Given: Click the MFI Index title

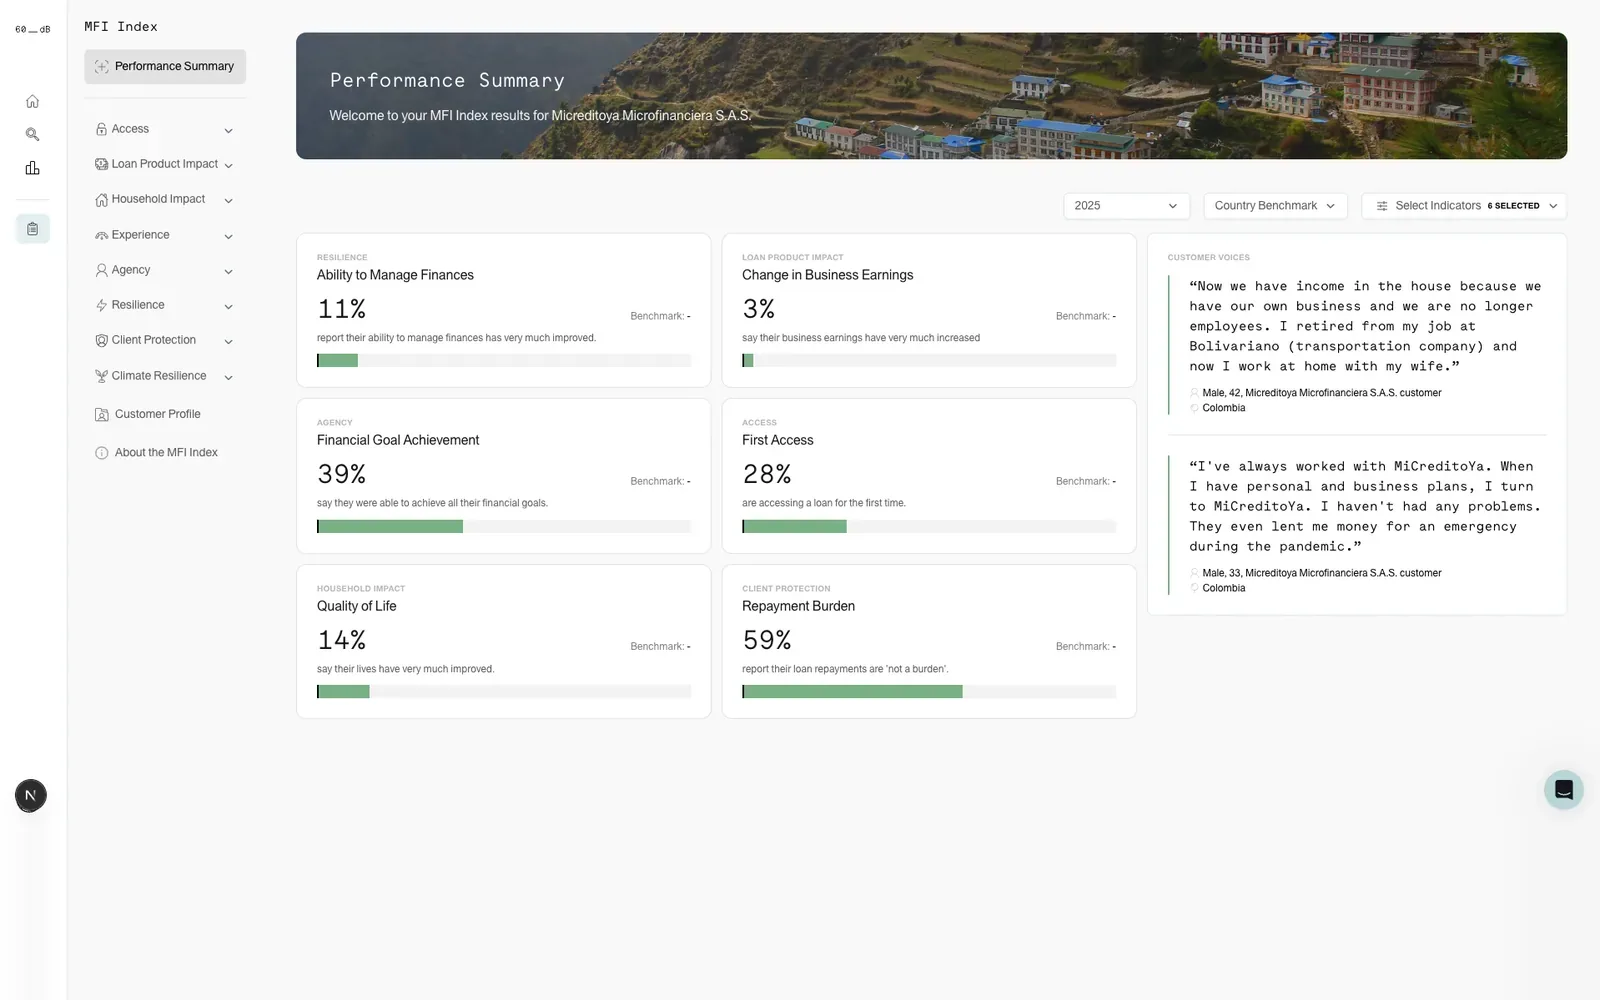Looking at the screenshot, I should [121, 27].
